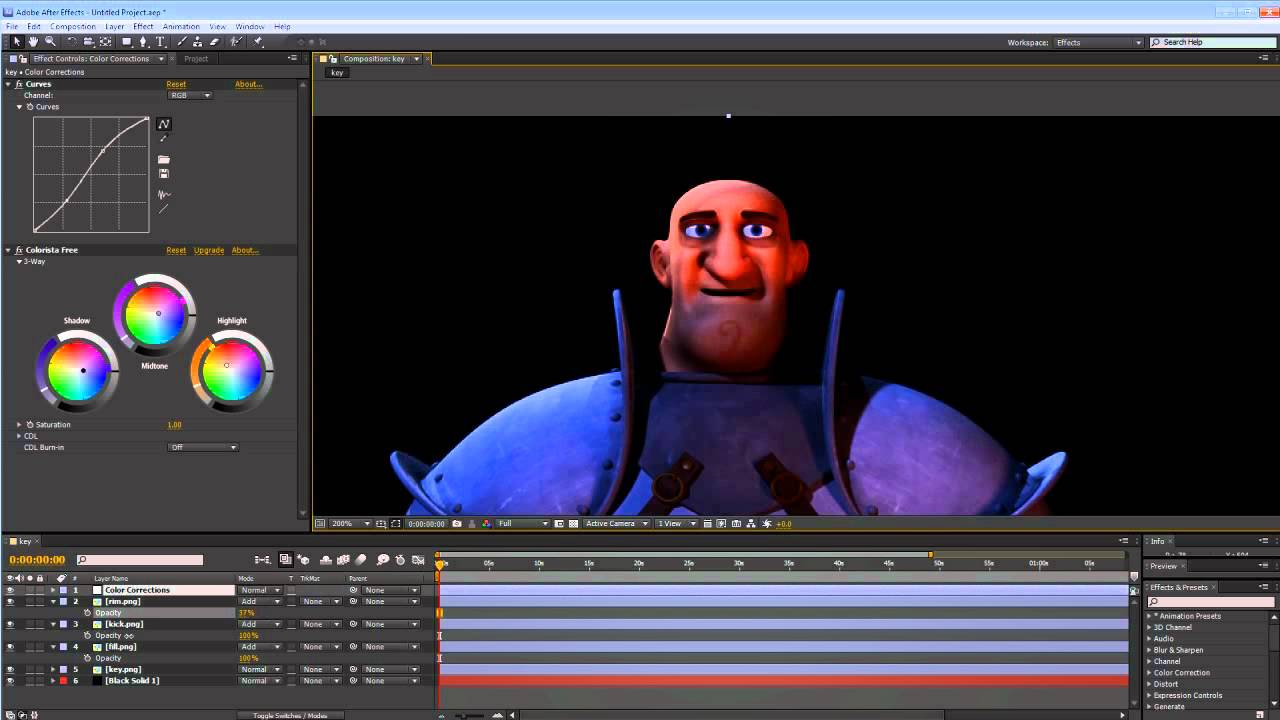The height and width of the screenshot is (720, 1280).
Task: Enable motion blur icon in timeline header
Action: pyautogui.click(x=361, y=560)
